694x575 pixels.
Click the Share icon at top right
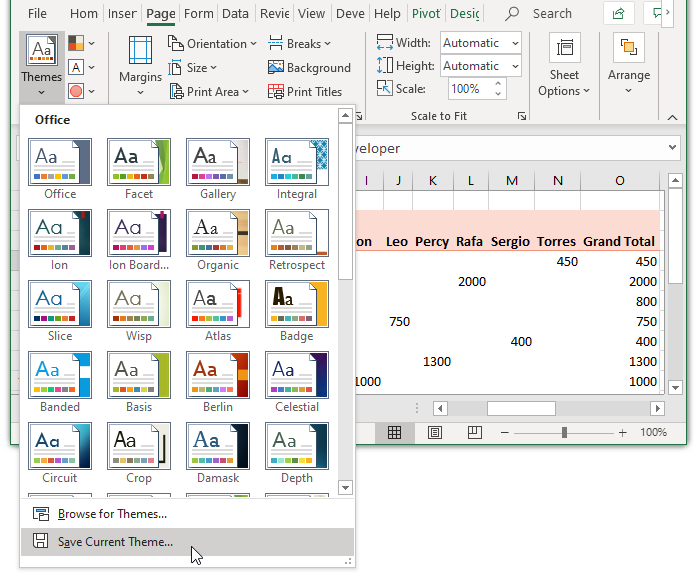(619, 14)
